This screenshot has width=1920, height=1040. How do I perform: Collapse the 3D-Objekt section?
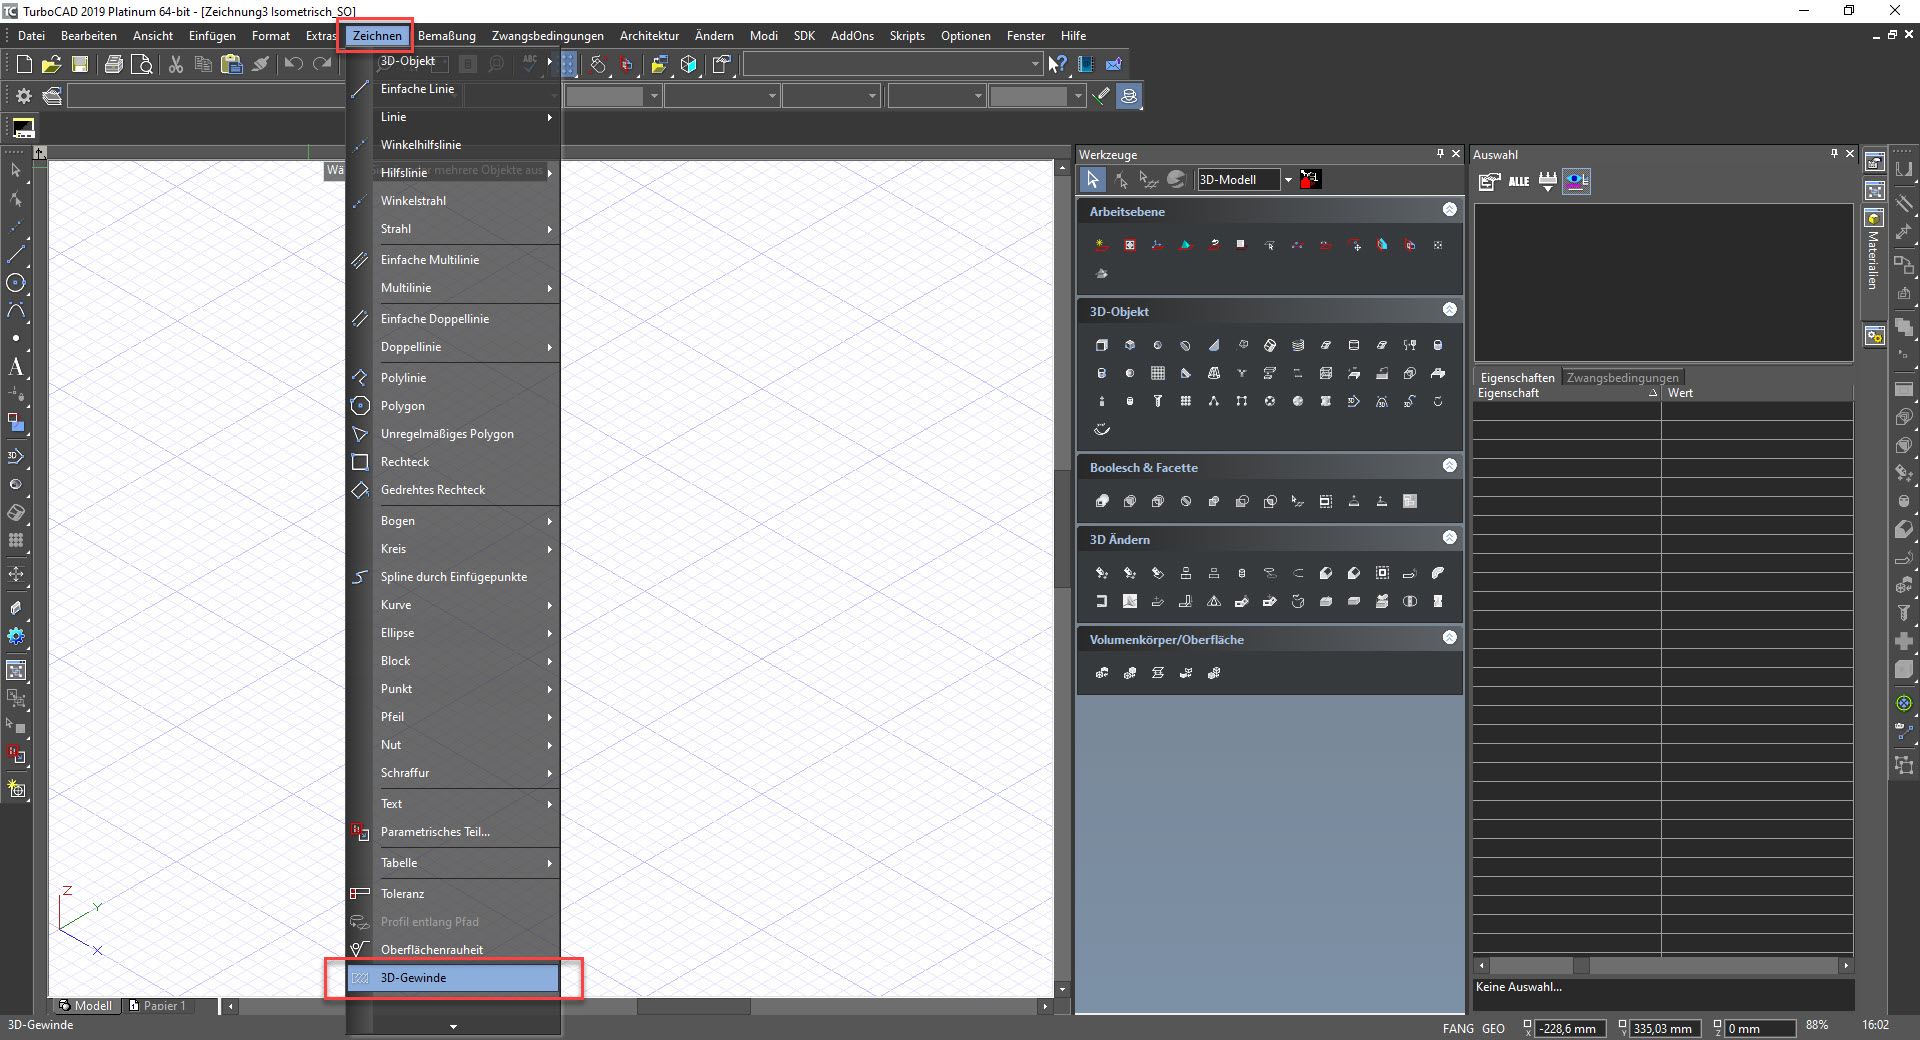pos(1449,310)
